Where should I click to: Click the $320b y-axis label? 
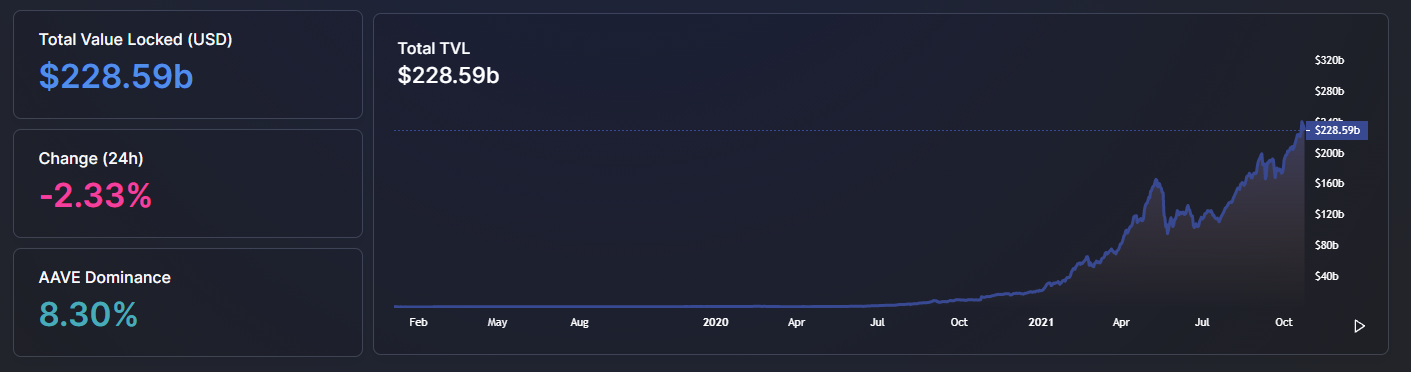(1329, 60)
